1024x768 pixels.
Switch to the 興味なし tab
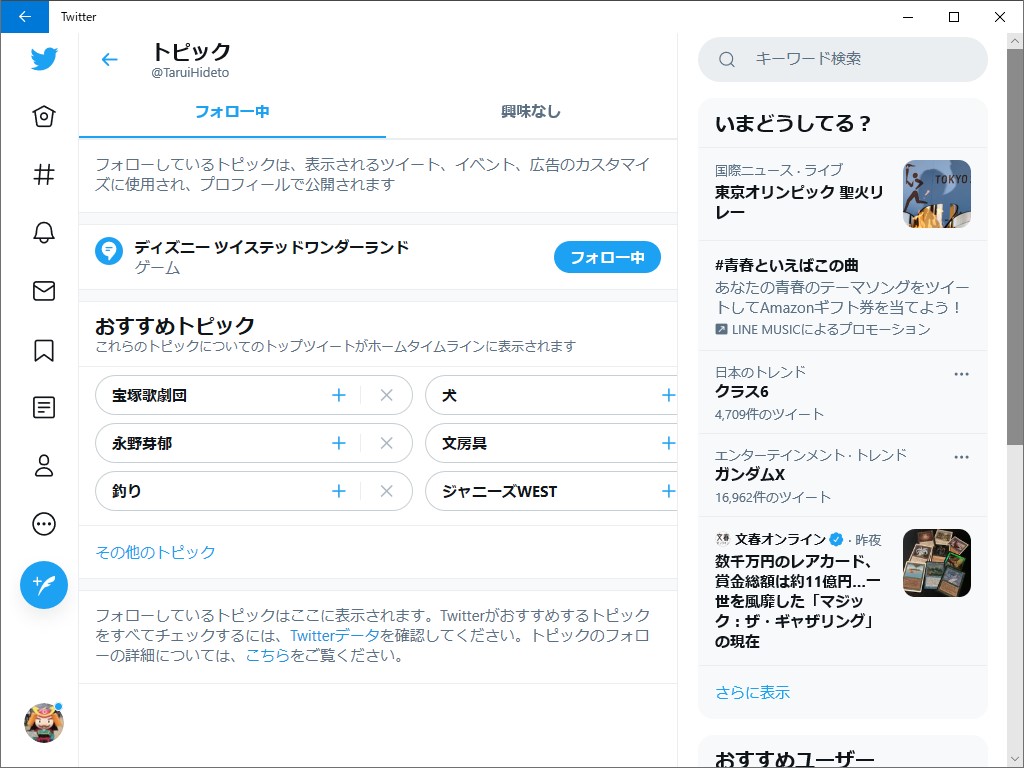pos(531,113)
